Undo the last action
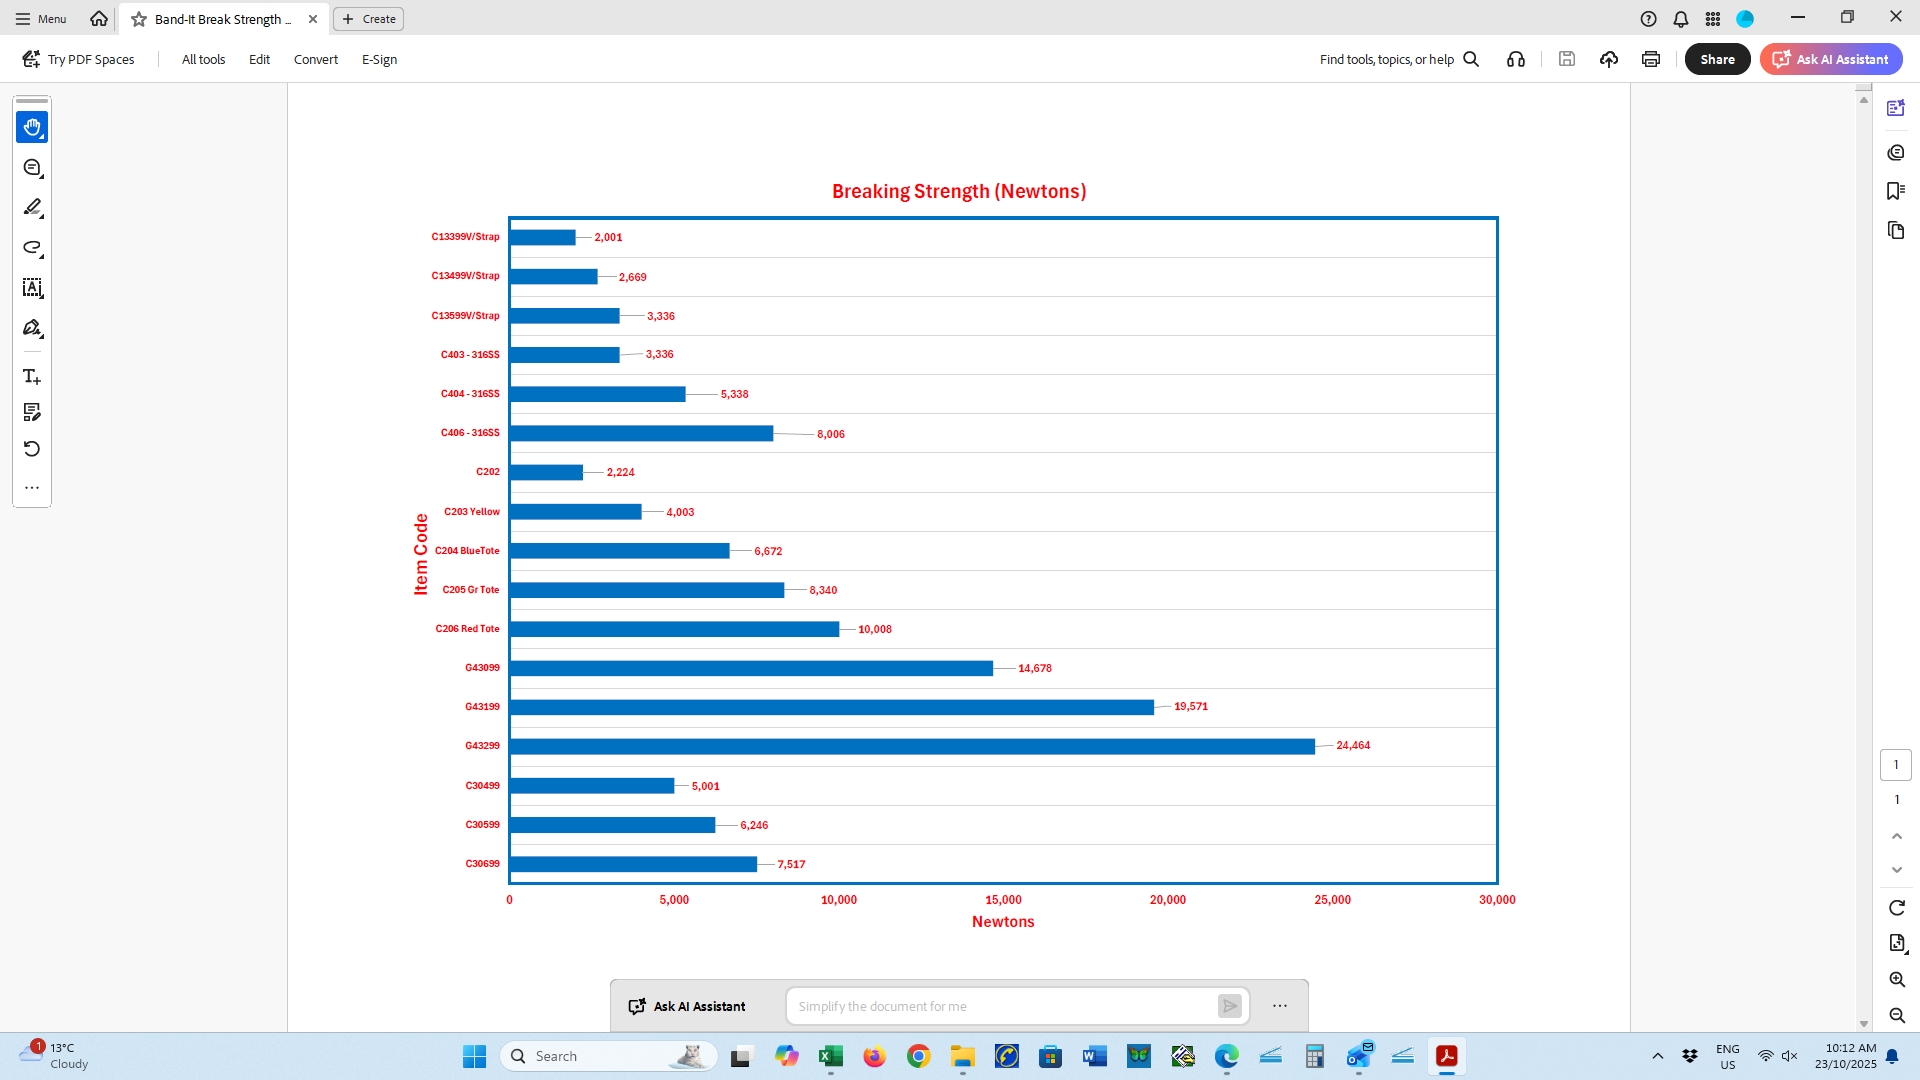 coord(32,449)
